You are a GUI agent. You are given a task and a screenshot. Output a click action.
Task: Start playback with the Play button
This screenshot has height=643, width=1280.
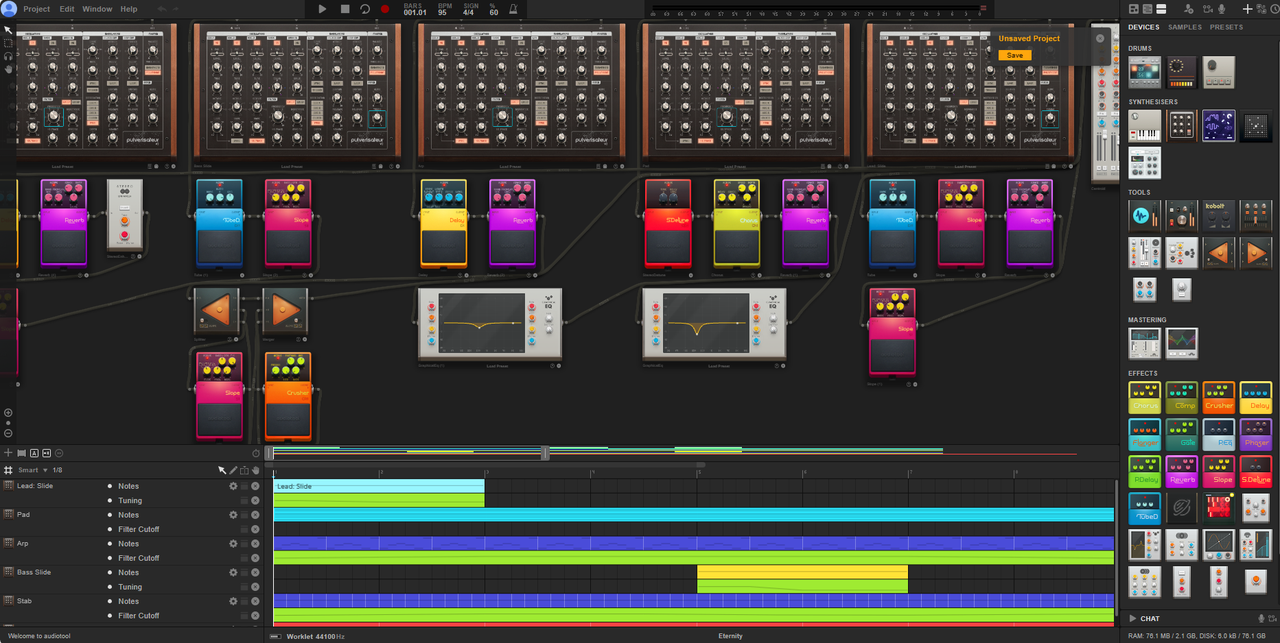(322, 9)
